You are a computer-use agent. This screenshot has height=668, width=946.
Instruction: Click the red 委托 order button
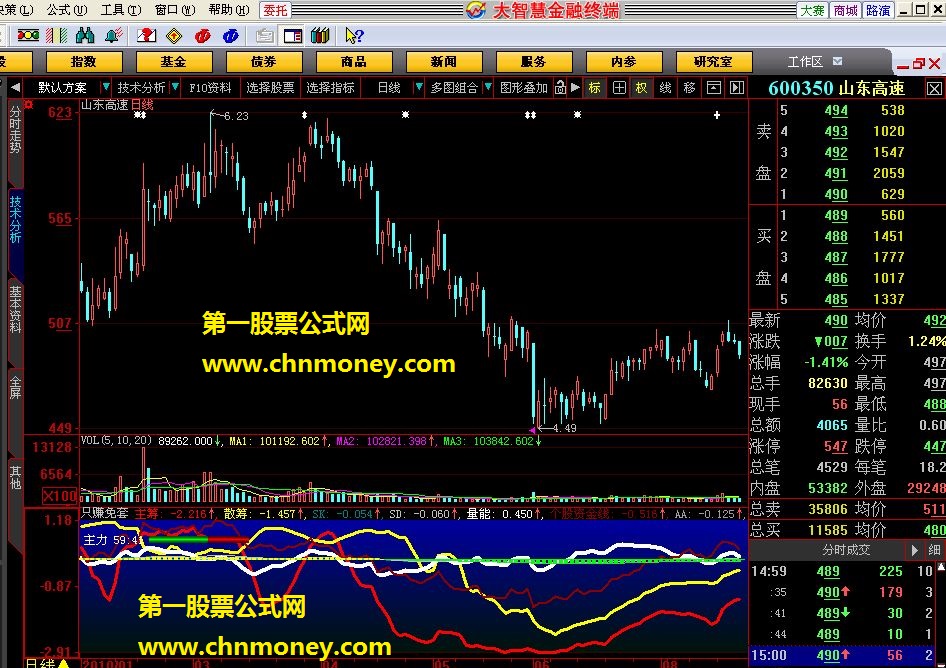point(275,10)
